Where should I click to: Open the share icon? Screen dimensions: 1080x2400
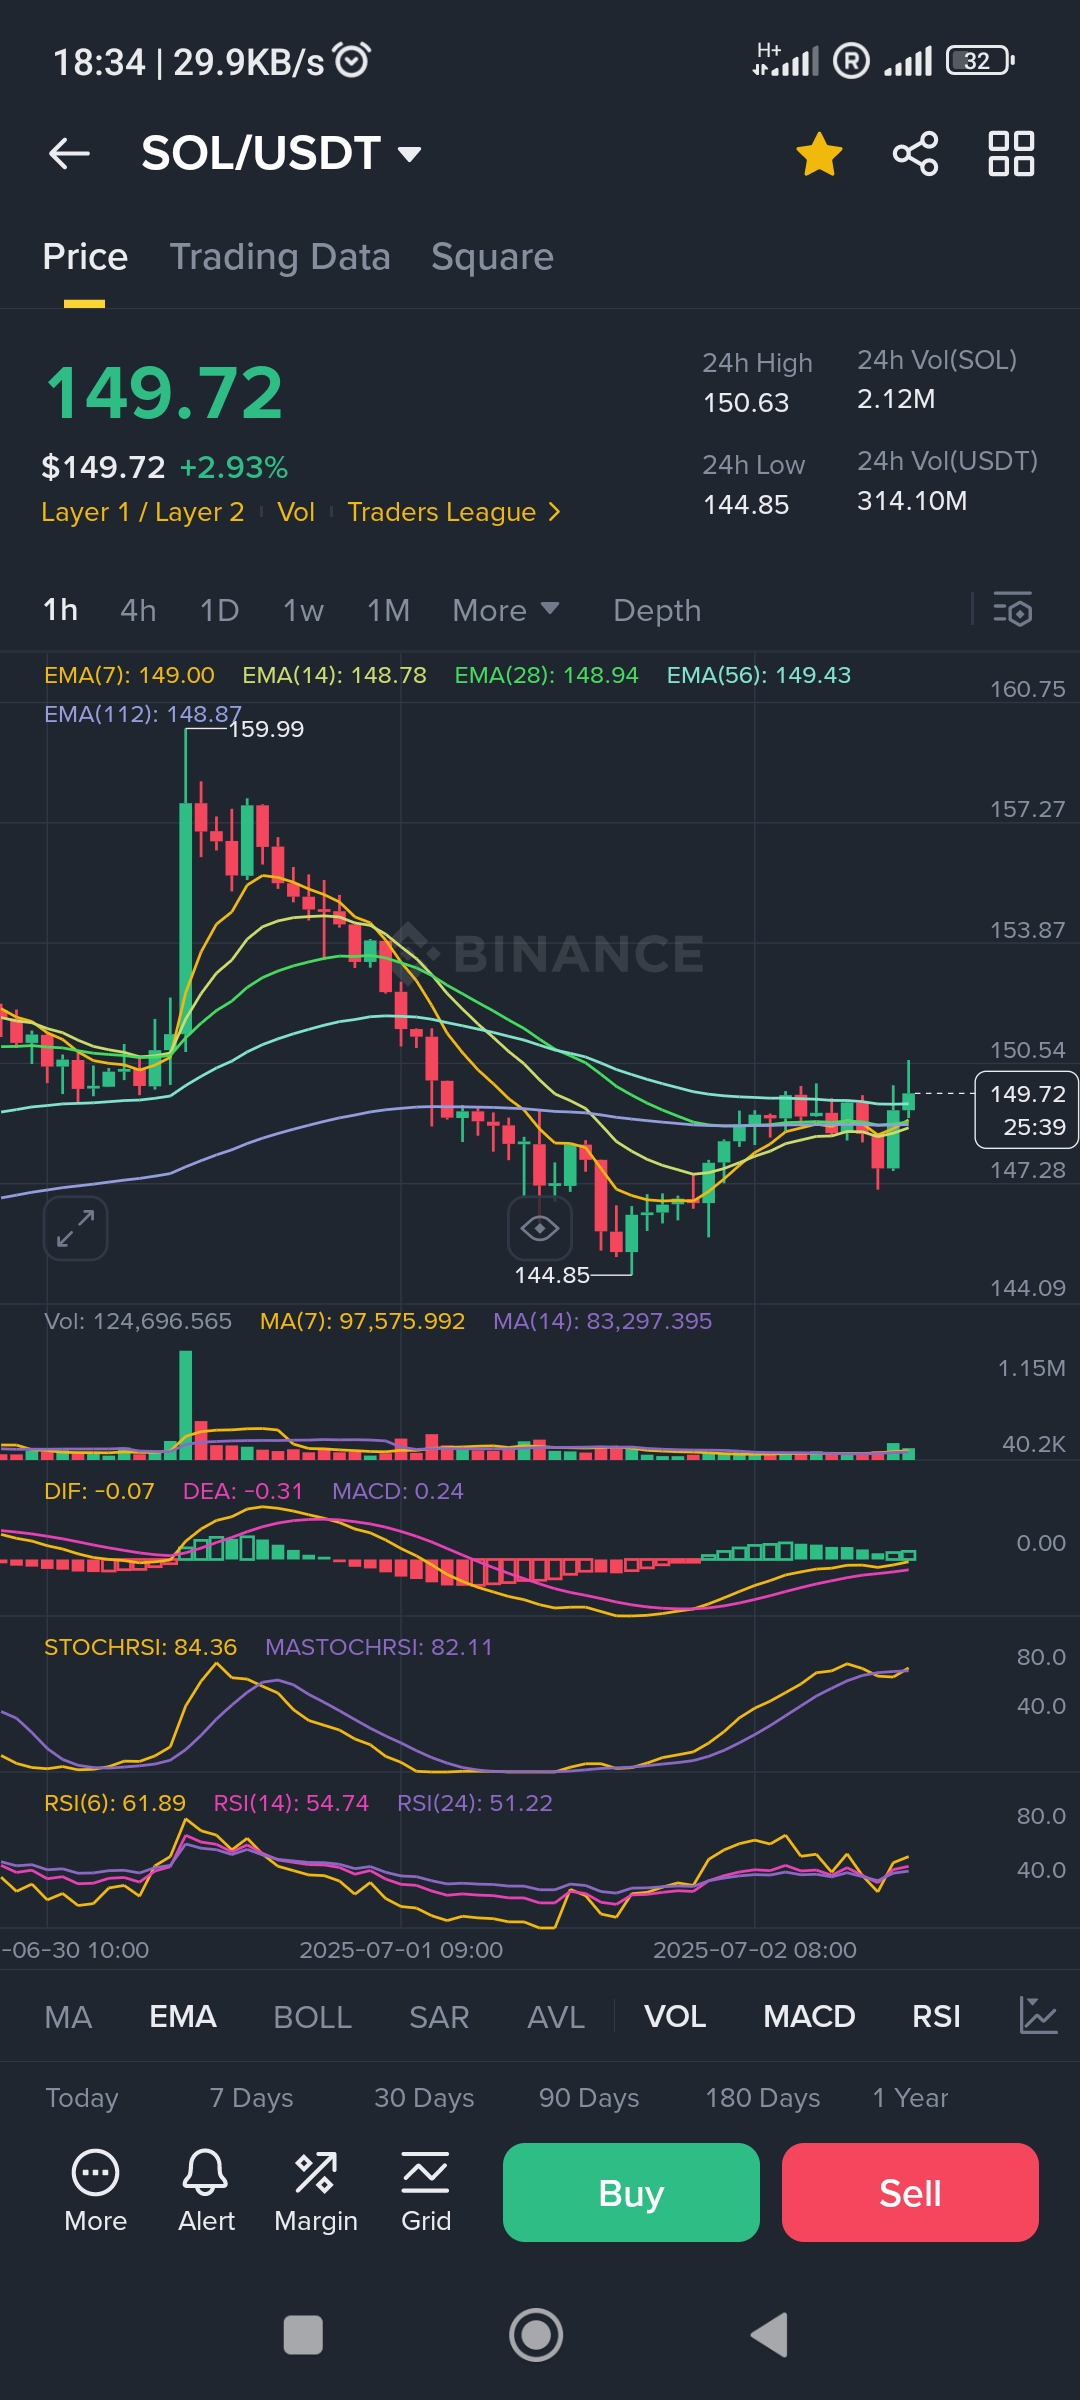[915, 154]
